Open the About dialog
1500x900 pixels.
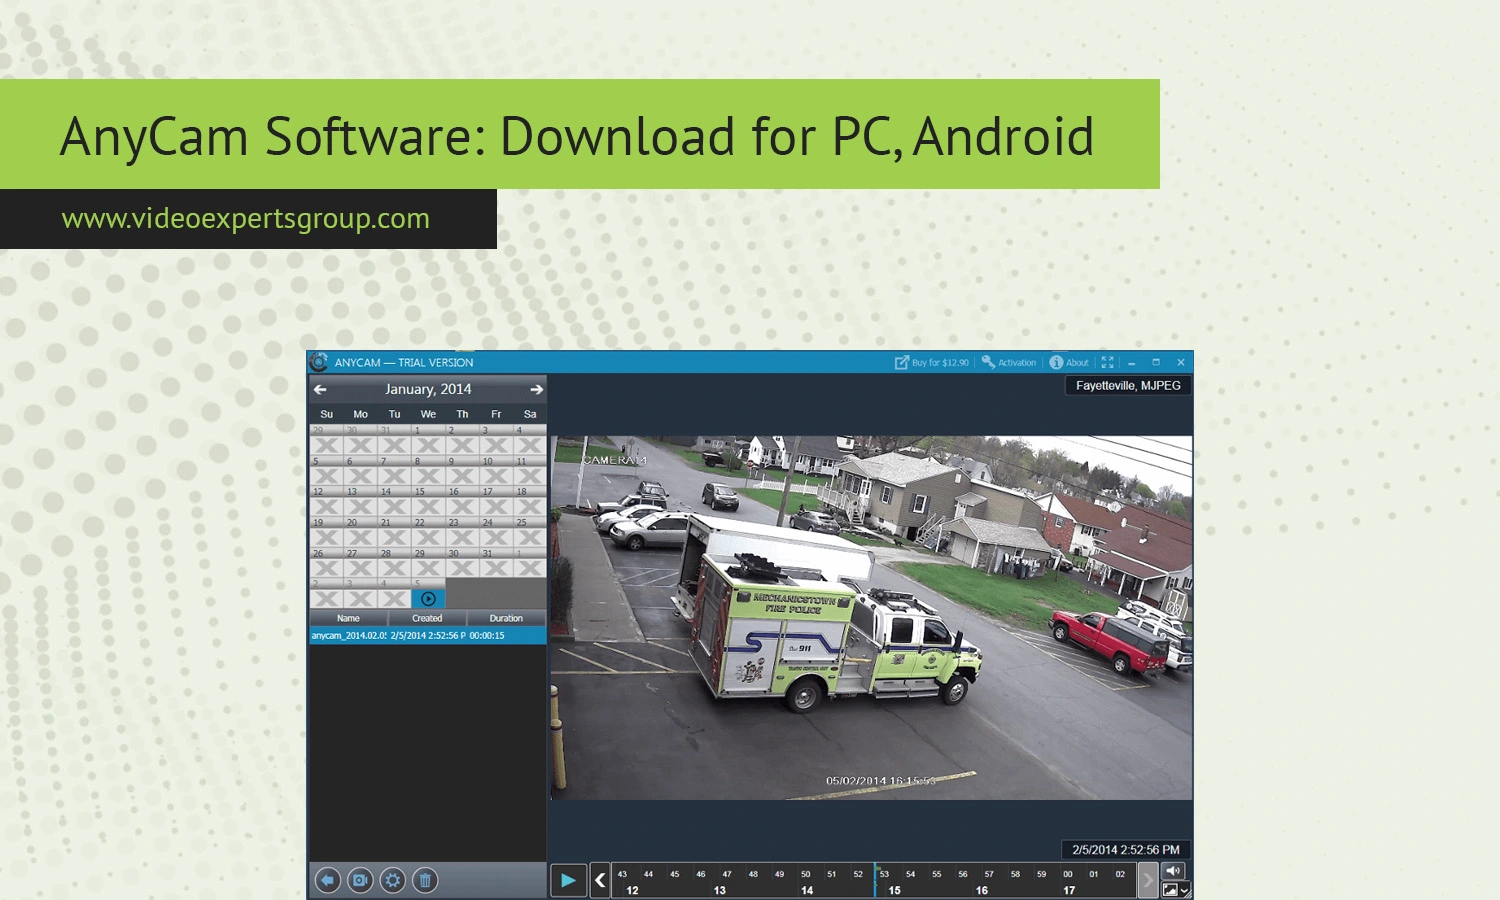[x=1069, y=362]
